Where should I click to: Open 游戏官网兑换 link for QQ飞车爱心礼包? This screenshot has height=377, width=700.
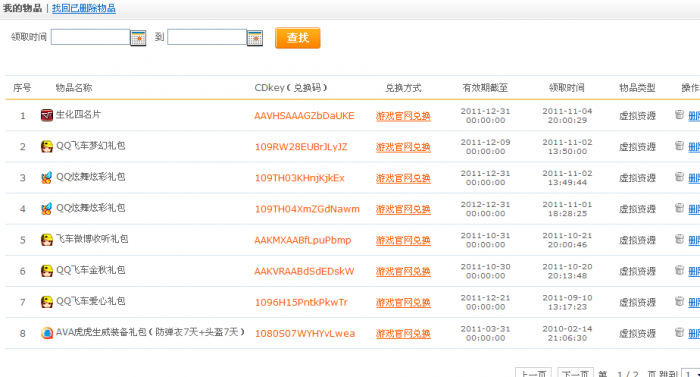[x=403, y=302]
